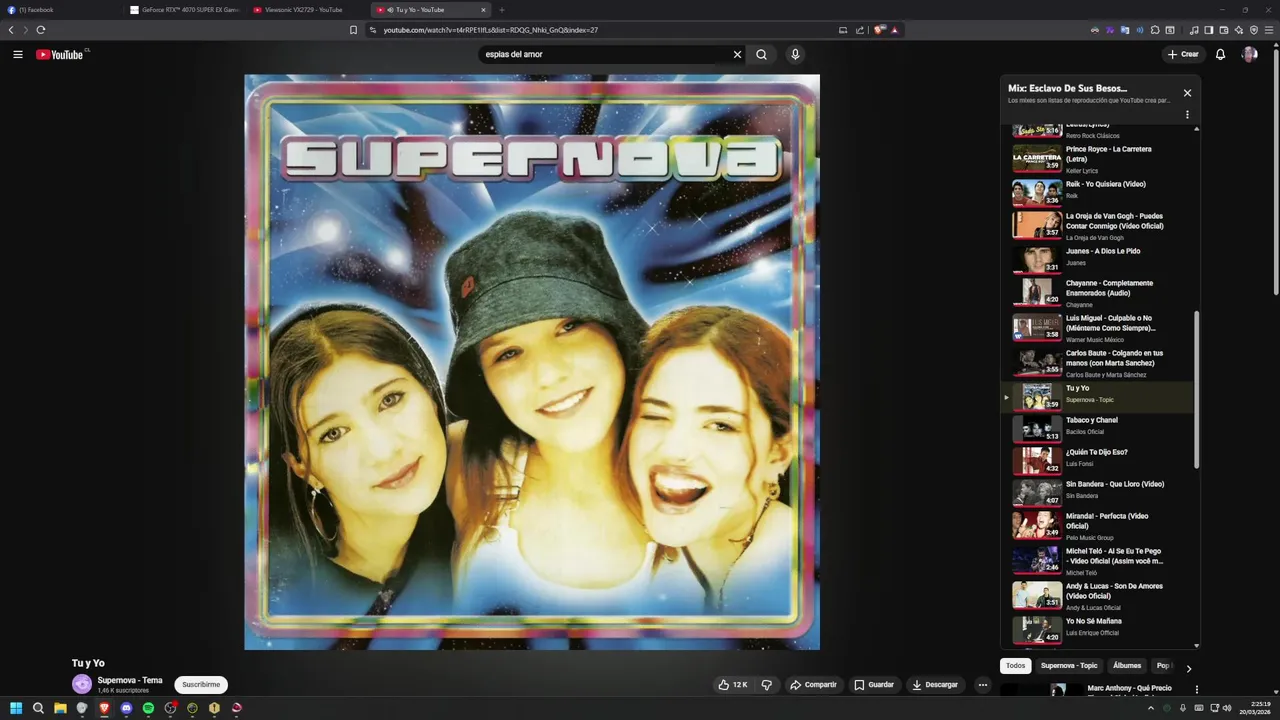
Task: Open the Brave Rewards triangle icon
Action: coord(895,30)
